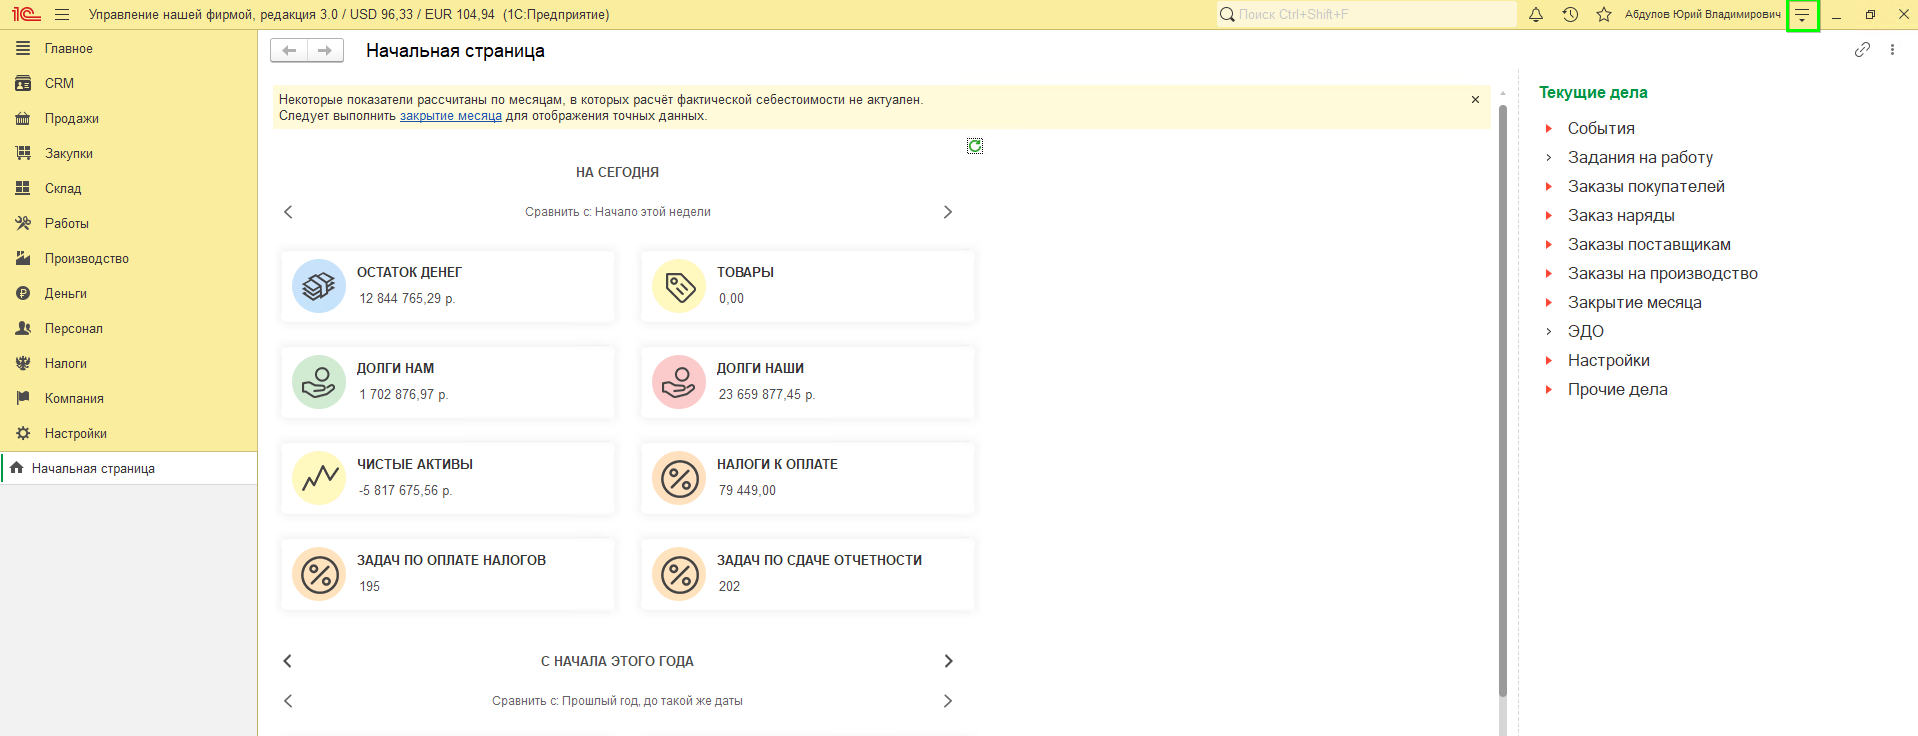Open the Работы section

[129, 223]
